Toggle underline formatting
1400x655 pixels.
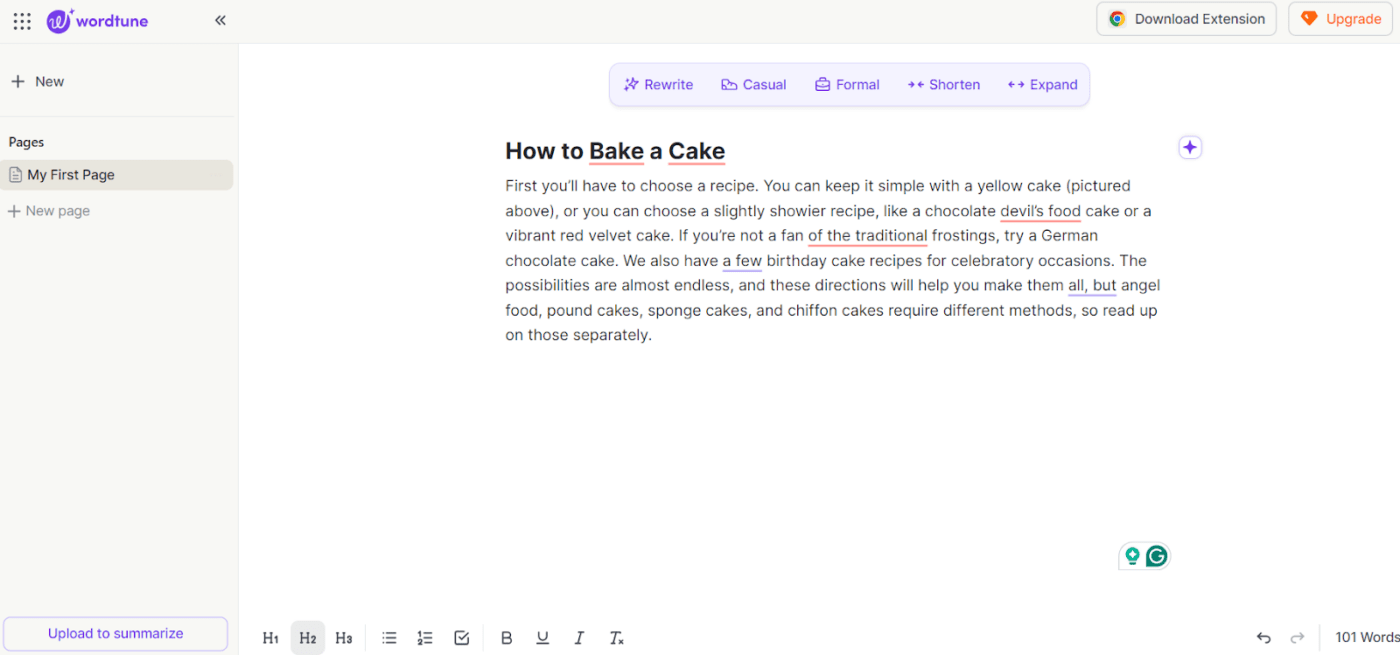click(542, 638)
